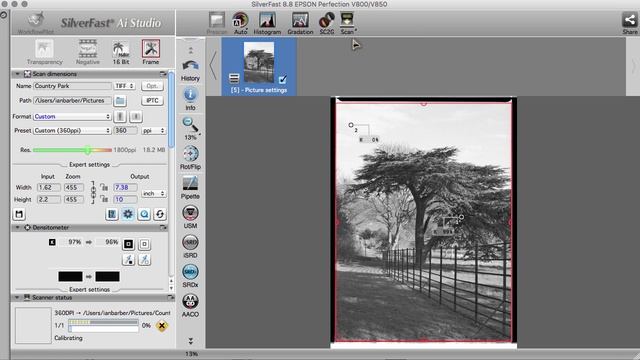Reset the scan dimensions
640x360 pixels.
click(160, 214)
